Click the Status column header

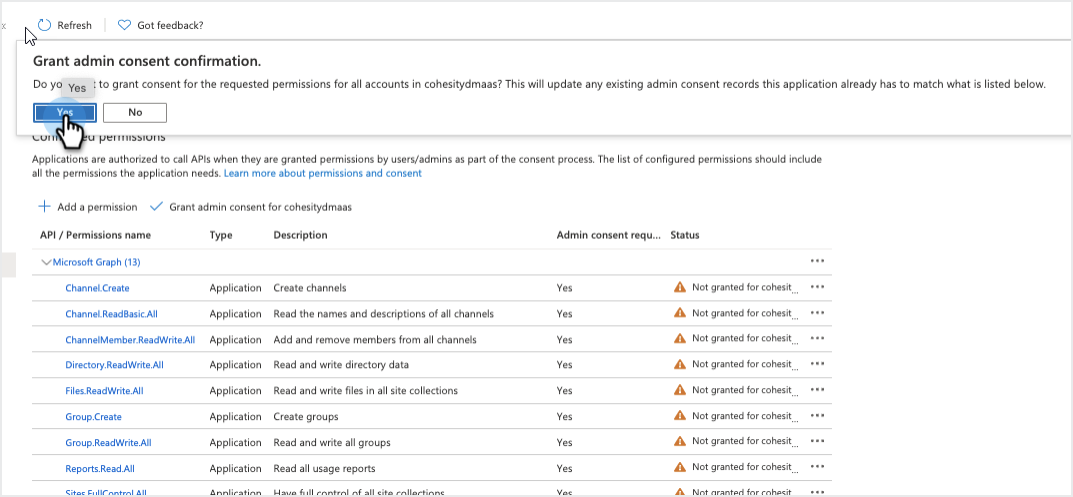(685, 235)
